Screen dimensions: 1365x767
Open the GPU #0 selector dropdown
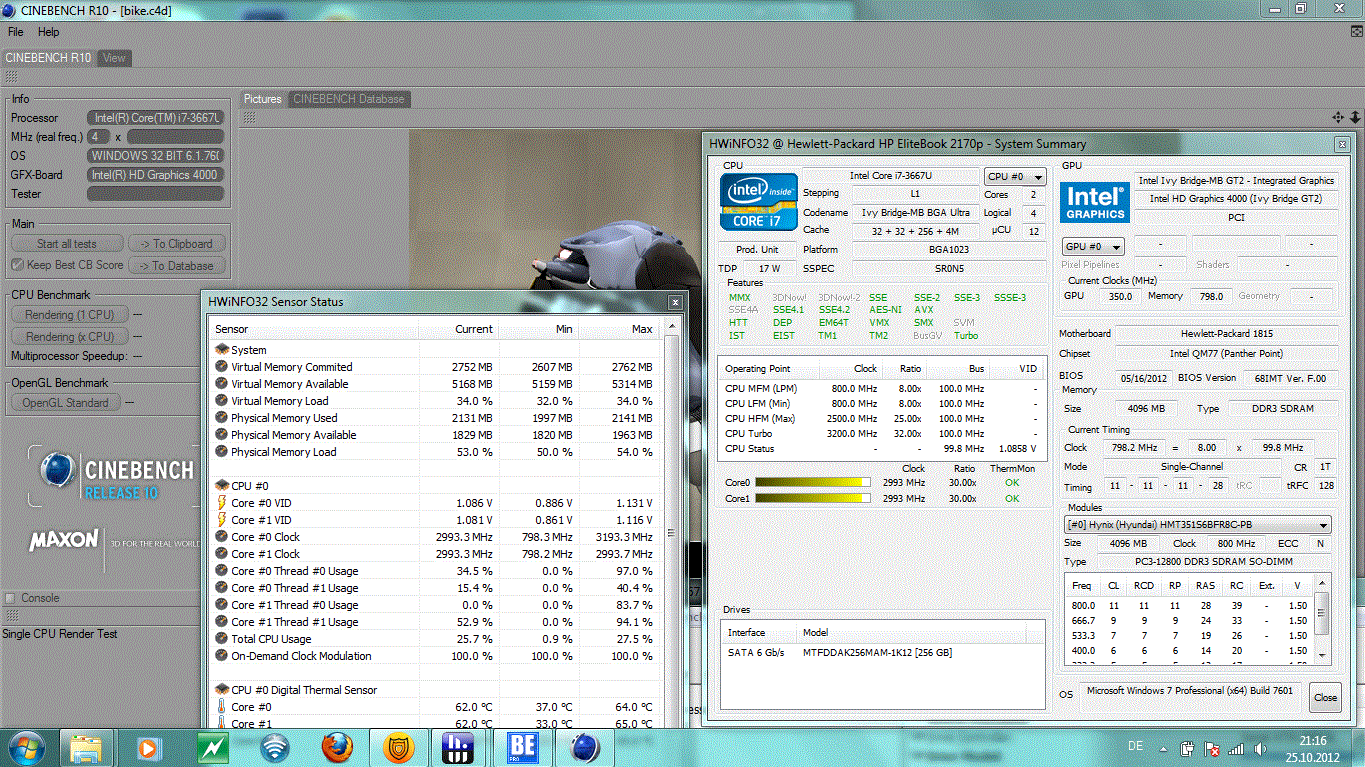[1093, 246]
